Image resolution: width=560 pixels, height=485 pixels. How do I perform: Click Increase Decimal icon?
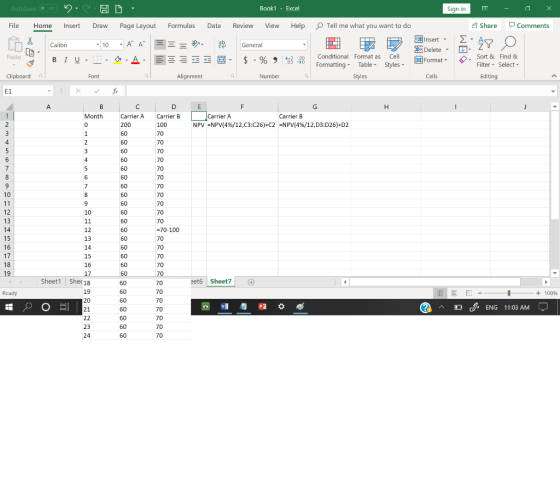(x=289, y=60)
